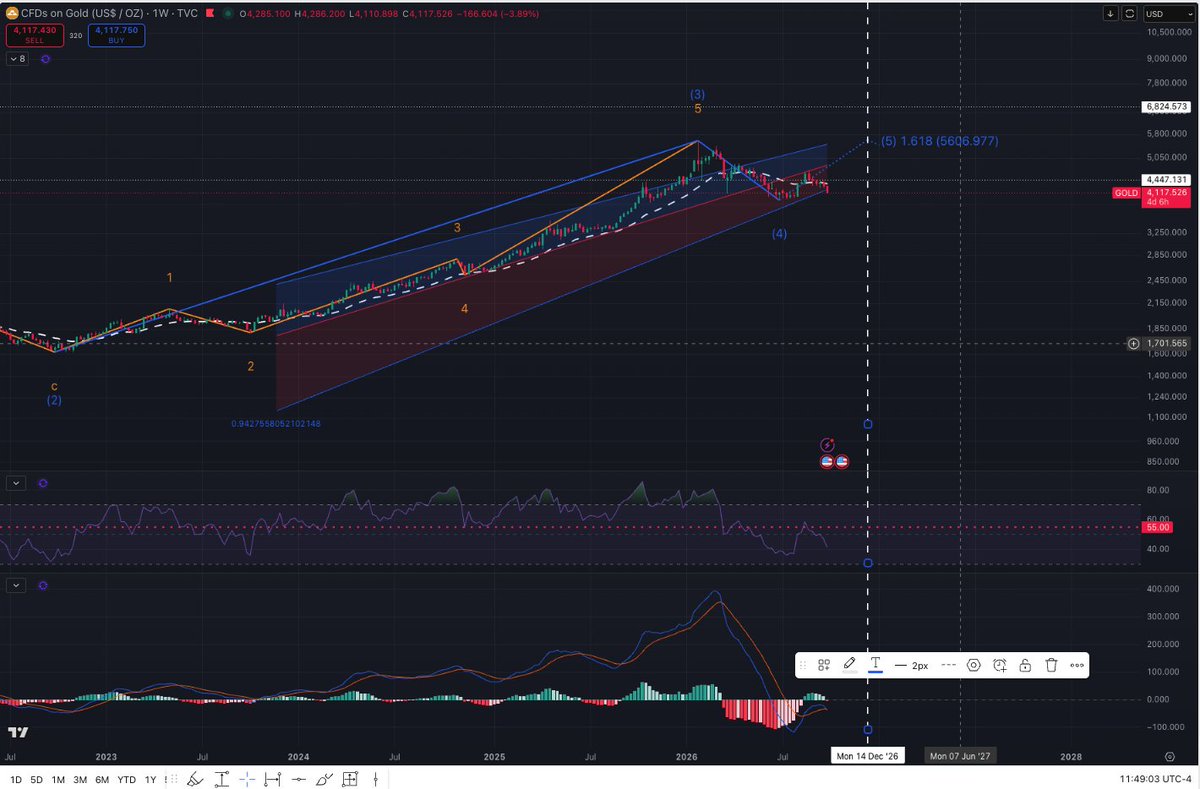This screenshot has height=789, width=1200.
Task: Click the blue (2) wave label
Action: click(x=54, y=400)
